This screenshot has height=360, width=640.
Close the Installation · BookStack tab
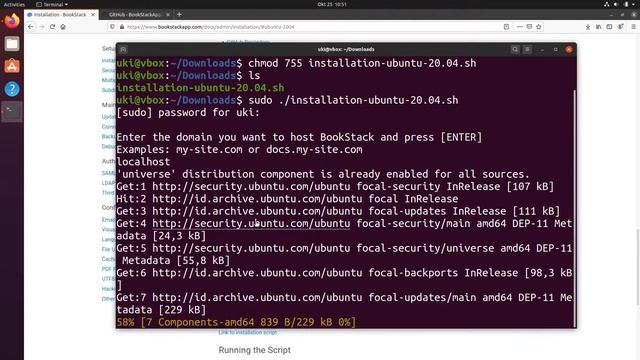point(93,14)
